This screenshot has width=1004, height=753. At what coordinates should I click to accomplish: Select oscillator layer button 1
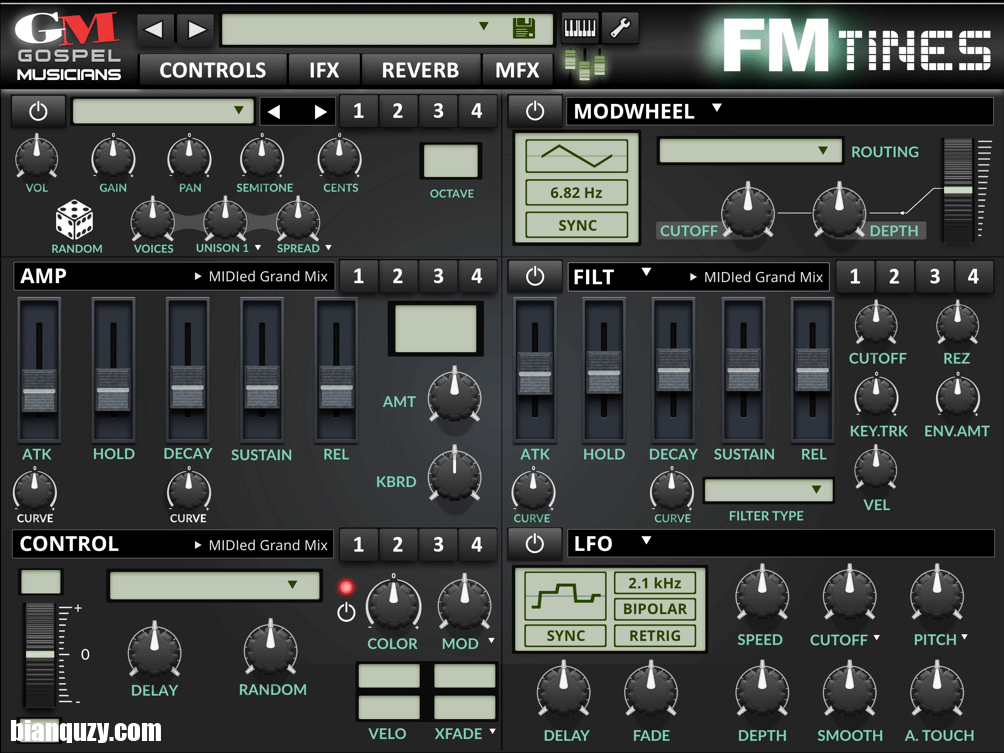coord(359,111)
